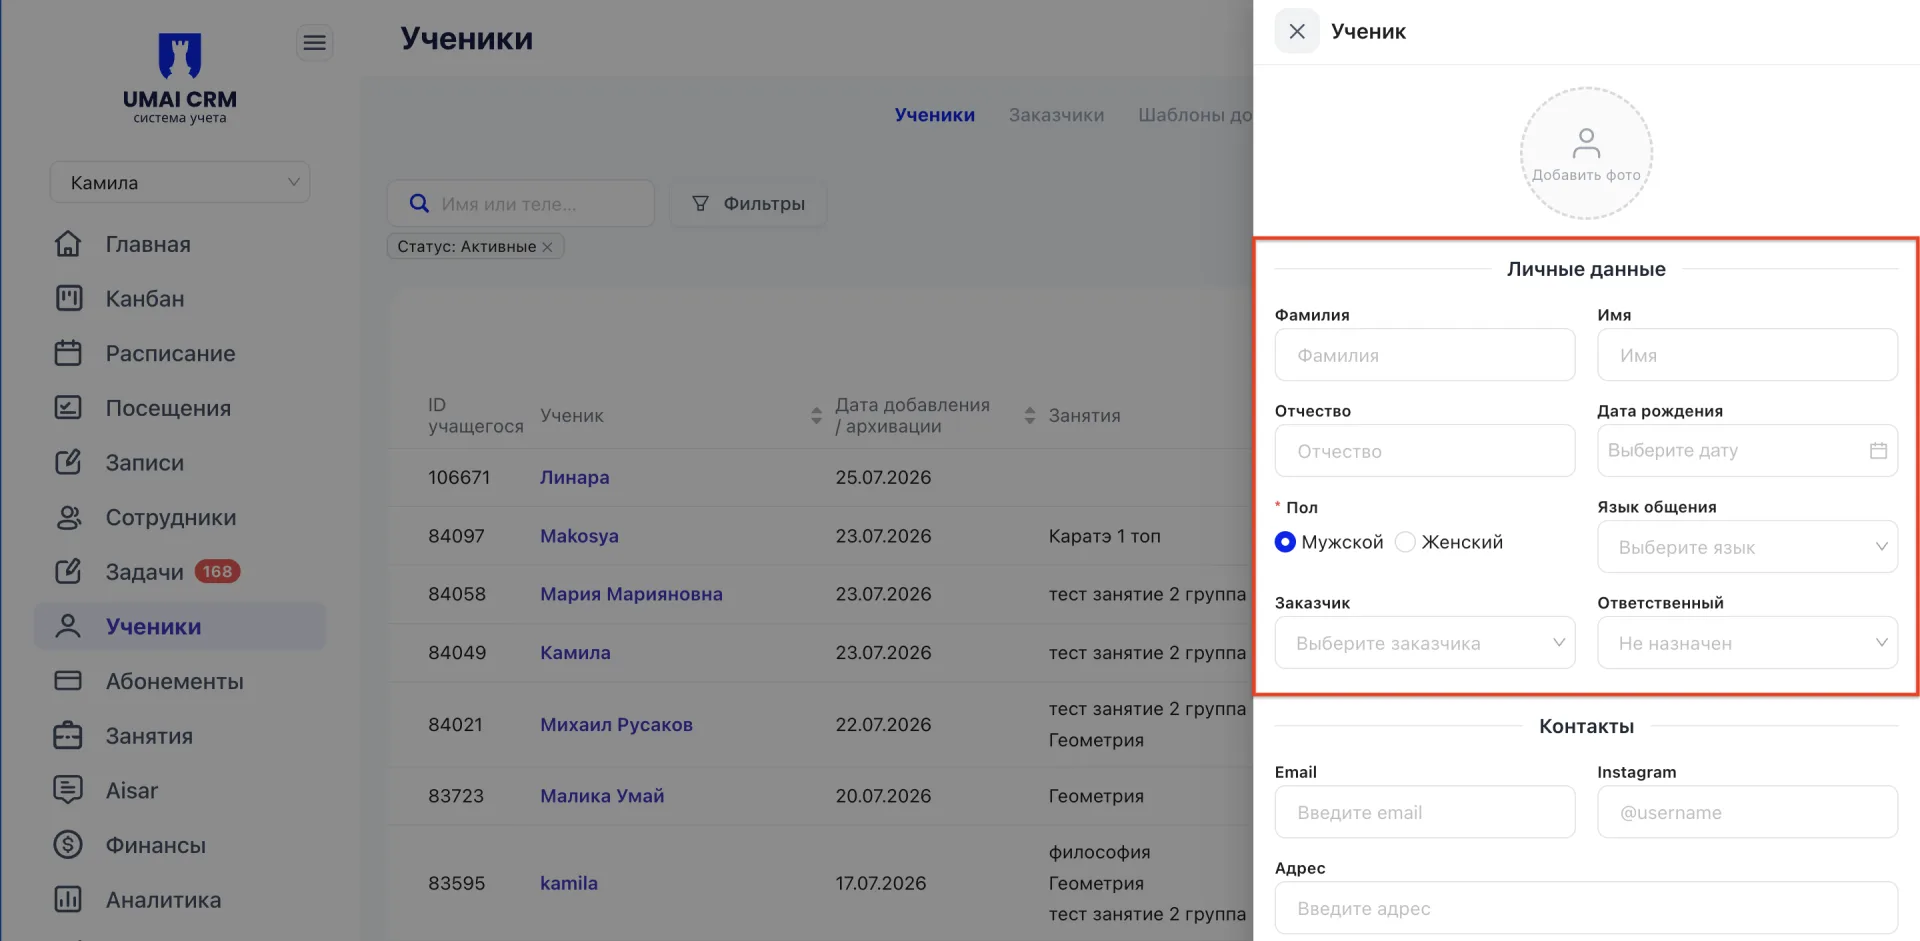Click the Фамилия input field

tap(1425, 355)
